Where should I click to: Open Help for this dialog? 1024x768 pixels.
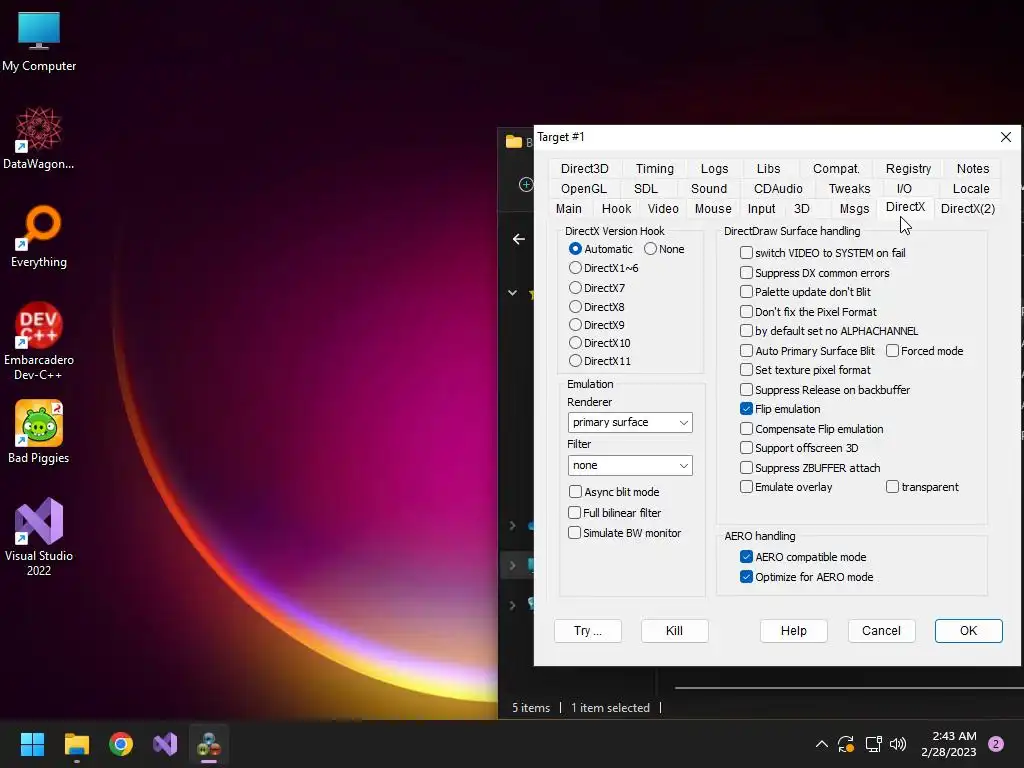tap(793, 631)
